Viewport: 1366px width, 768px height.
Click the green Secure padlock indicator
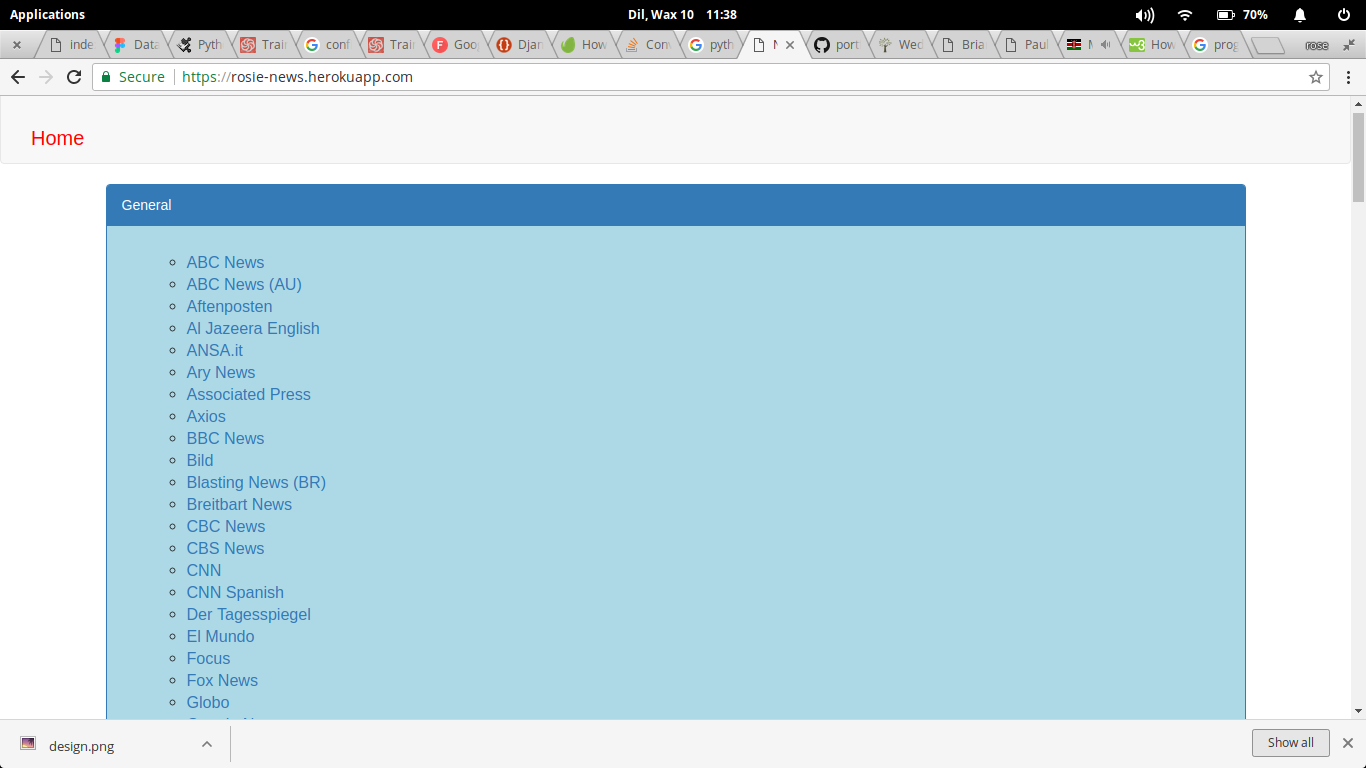point(133,77)
